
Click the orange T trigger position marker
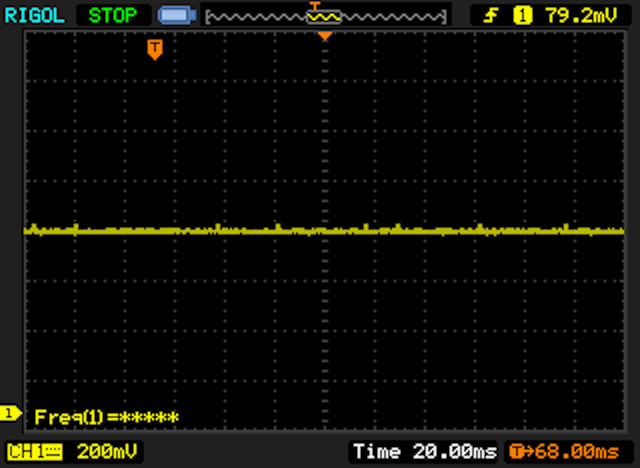pyautogui.click(x=155, y=50)
